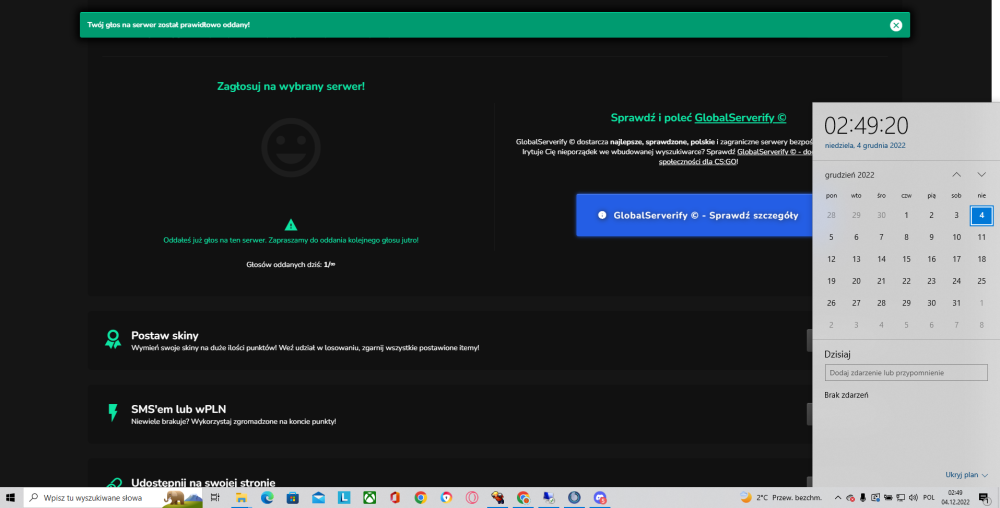
Task: Switch input language via POL indicator
Action: [929, 498]
